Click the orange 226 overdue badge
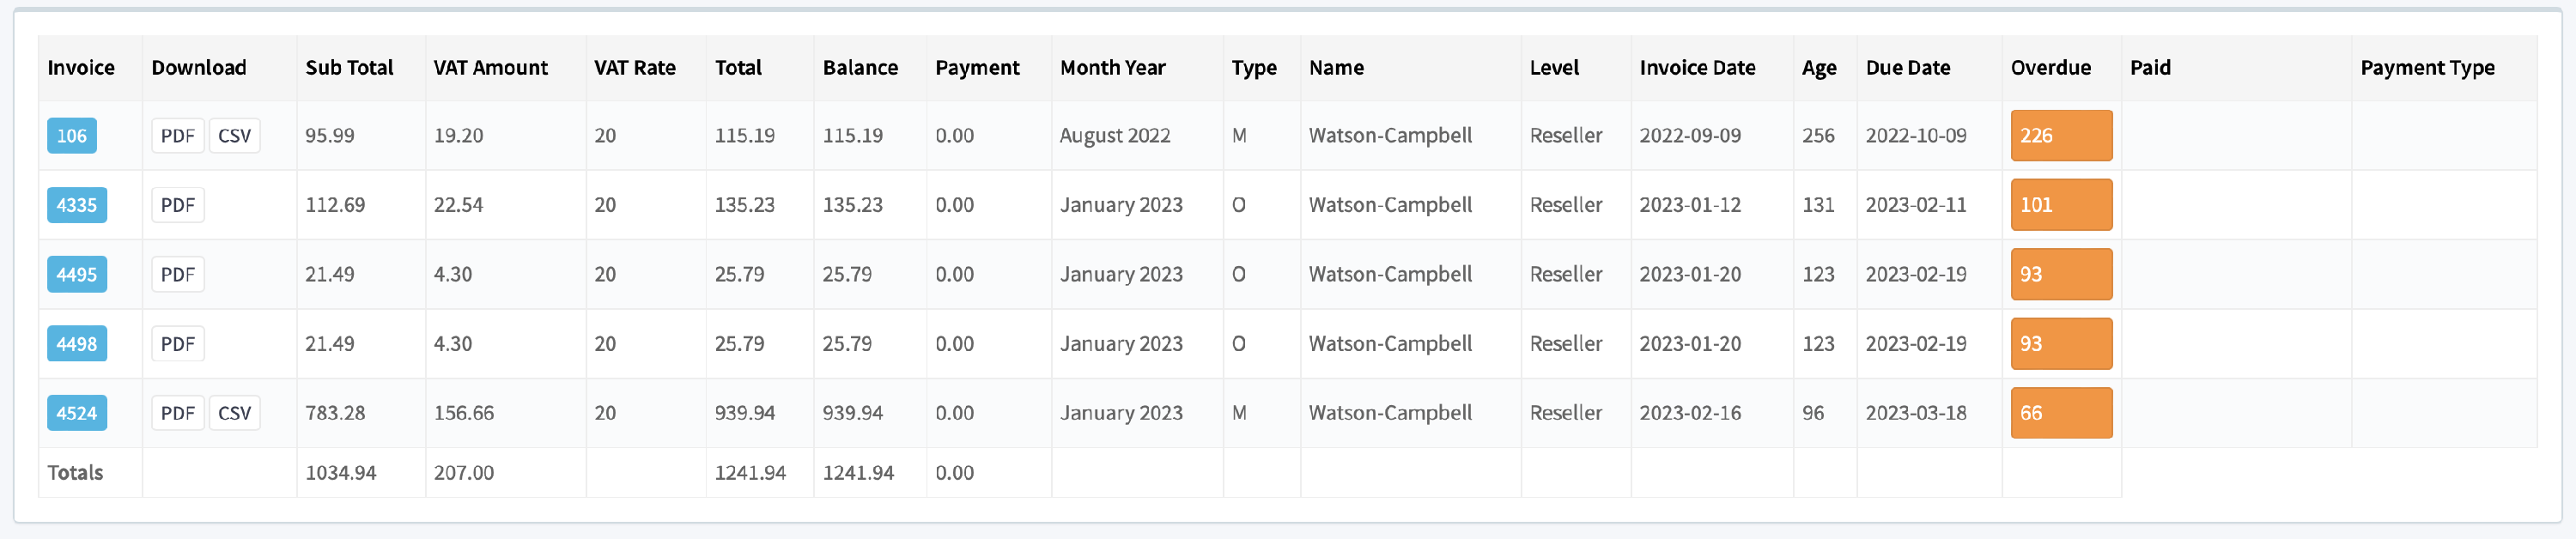 pos(2061,136)
